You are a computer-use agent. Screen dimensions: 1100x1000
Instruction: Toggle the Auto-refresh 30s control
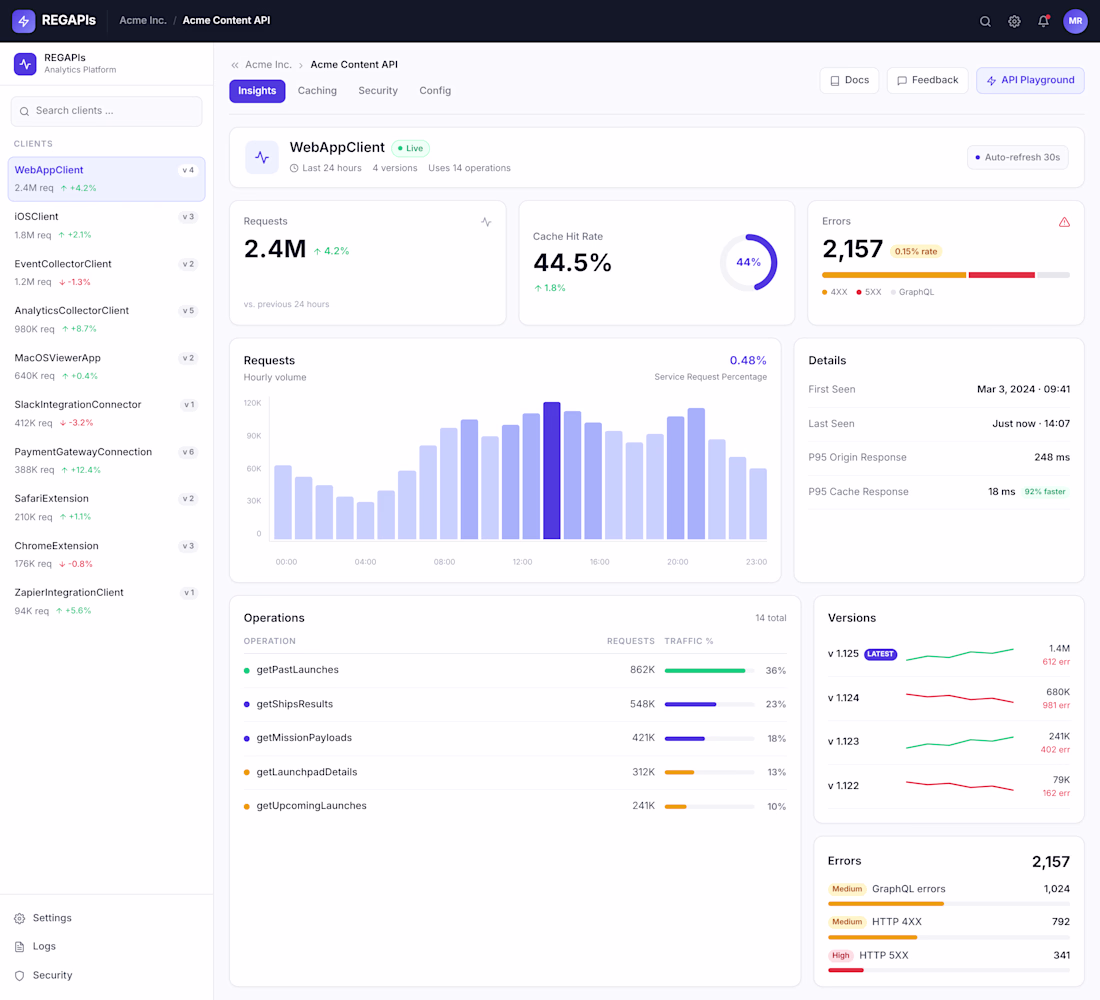[x=1017, y=157]
